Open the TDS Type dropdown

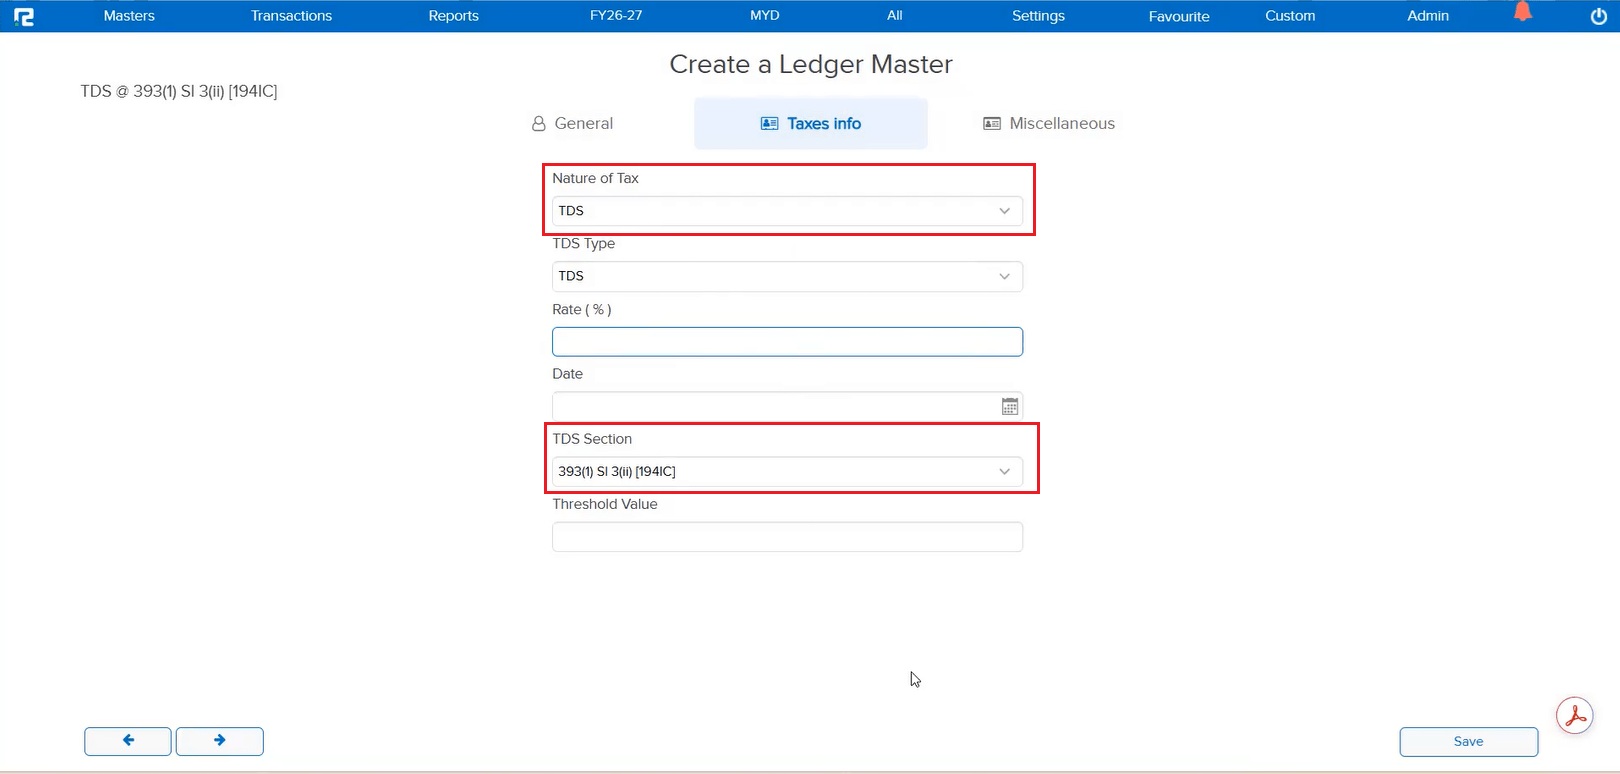pos(787,276)
